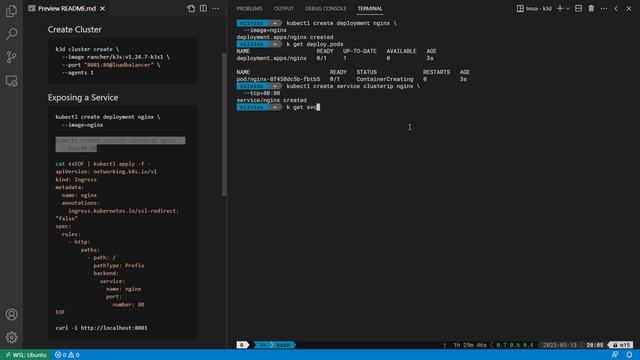Click the README preview vertical scrollbar

click(x=224, y=124)
